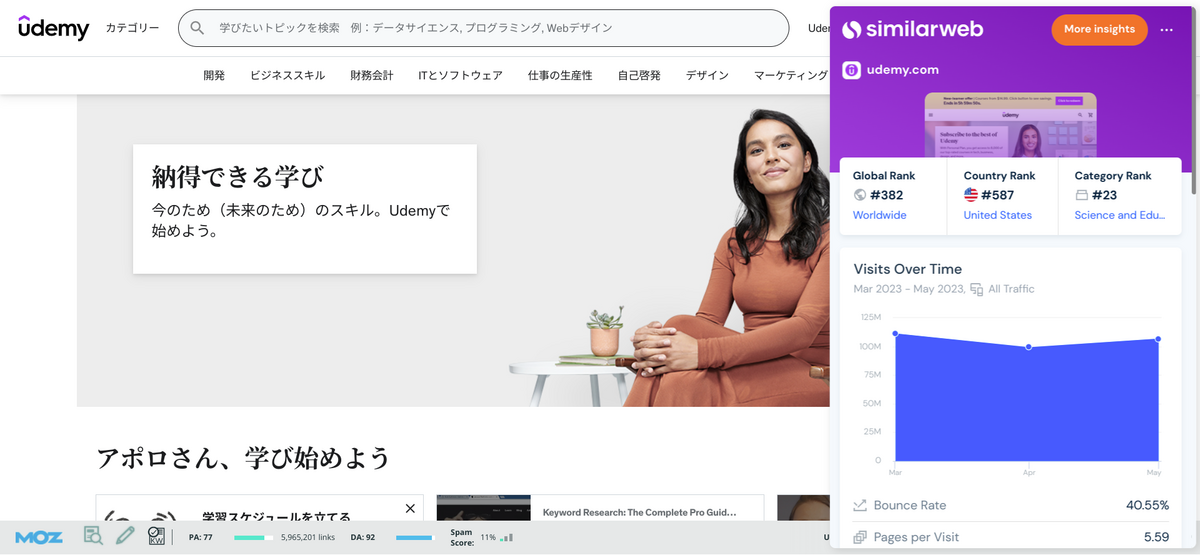Open the Science and Edu... category link
Viewport: 1200px width, 555px height.
[1122, 215]
